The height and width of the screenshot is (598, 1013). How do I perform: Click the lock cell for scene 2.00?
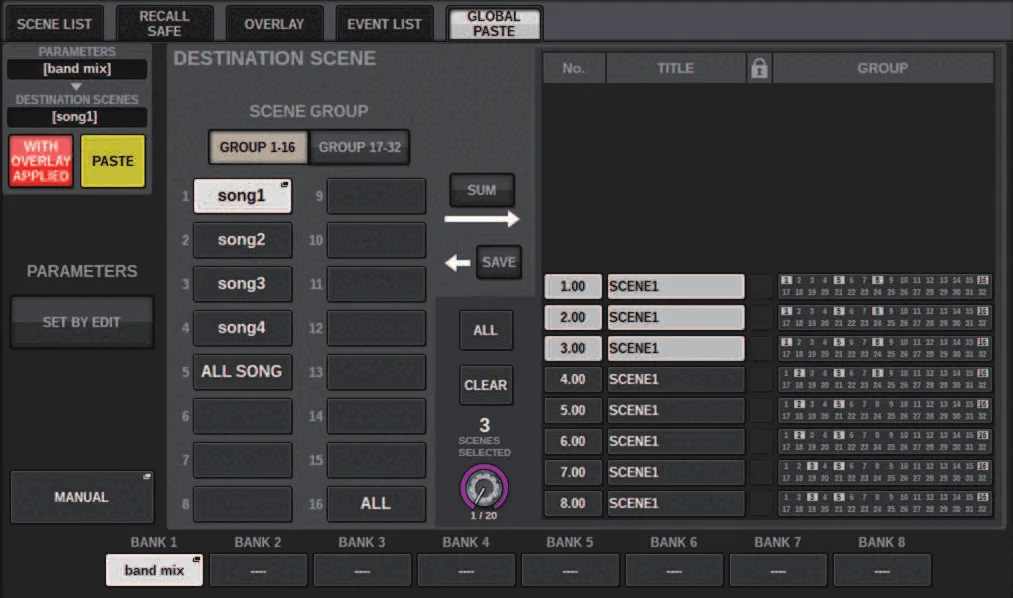[760, 317]
